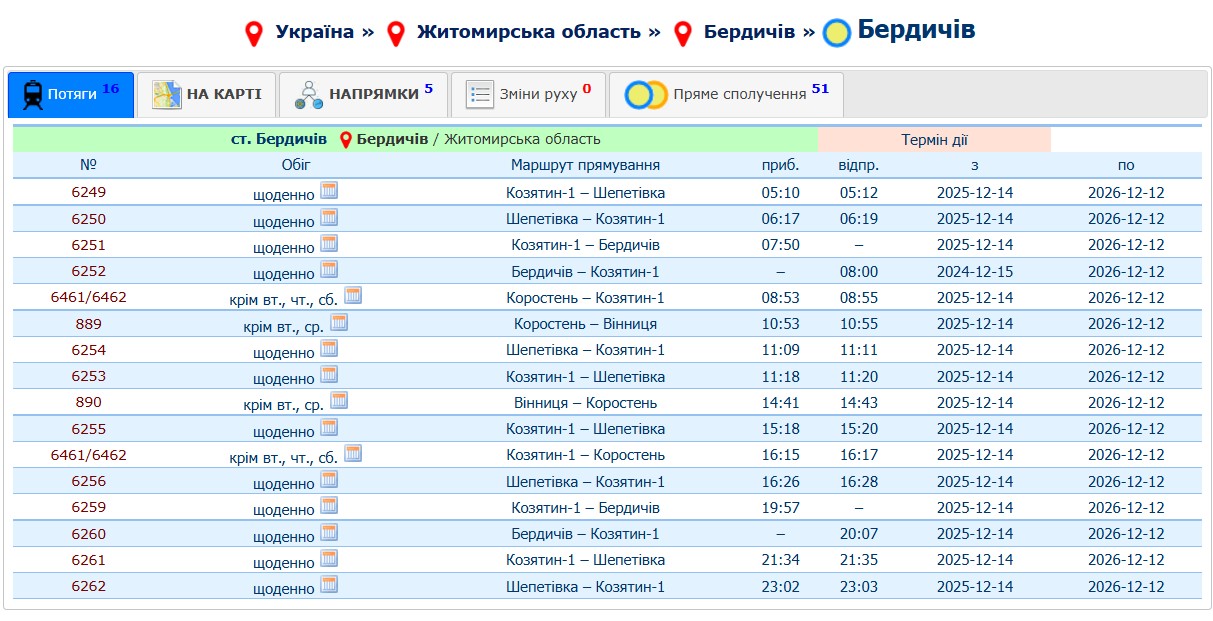Open calendar icon for train 889

tap(339, 322)
